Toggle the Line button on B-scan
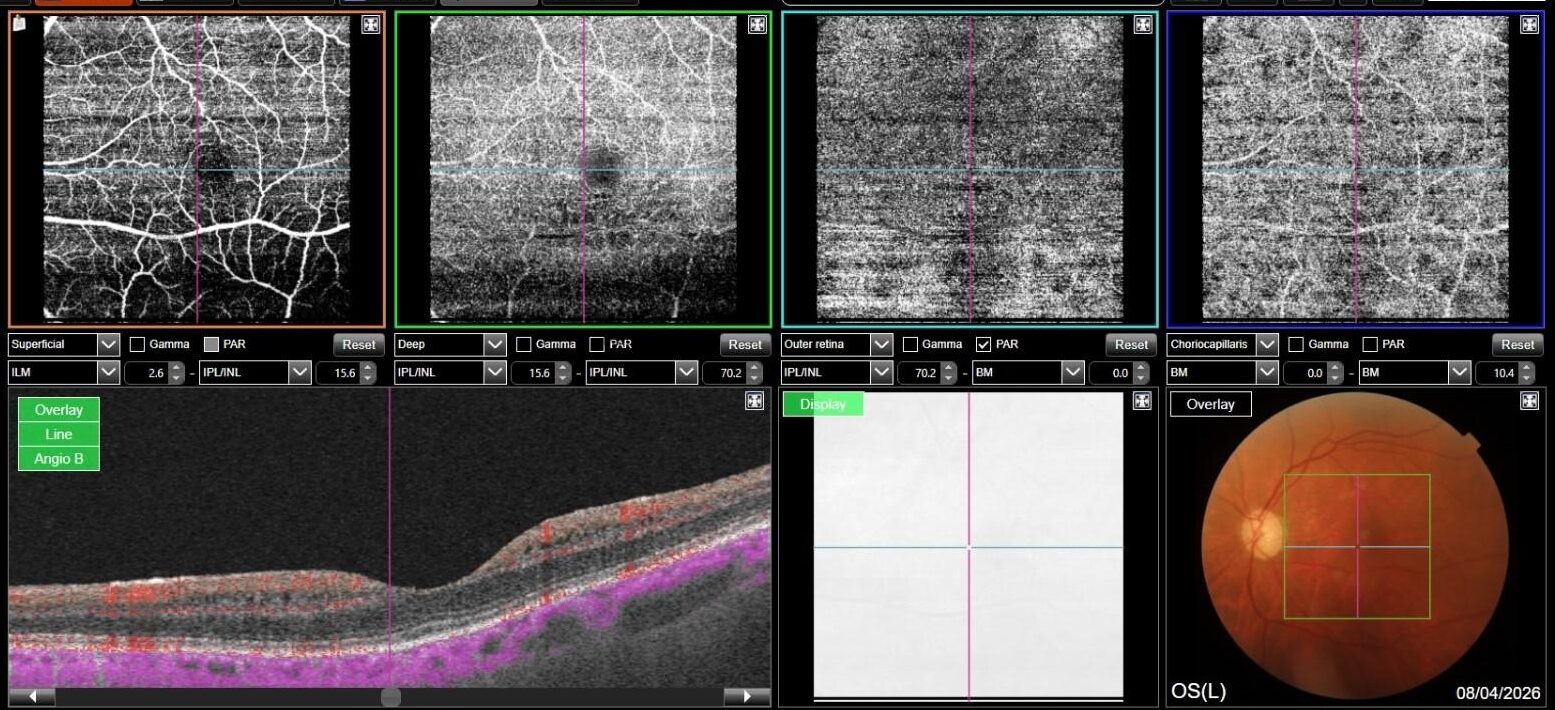 click(59, 435)
